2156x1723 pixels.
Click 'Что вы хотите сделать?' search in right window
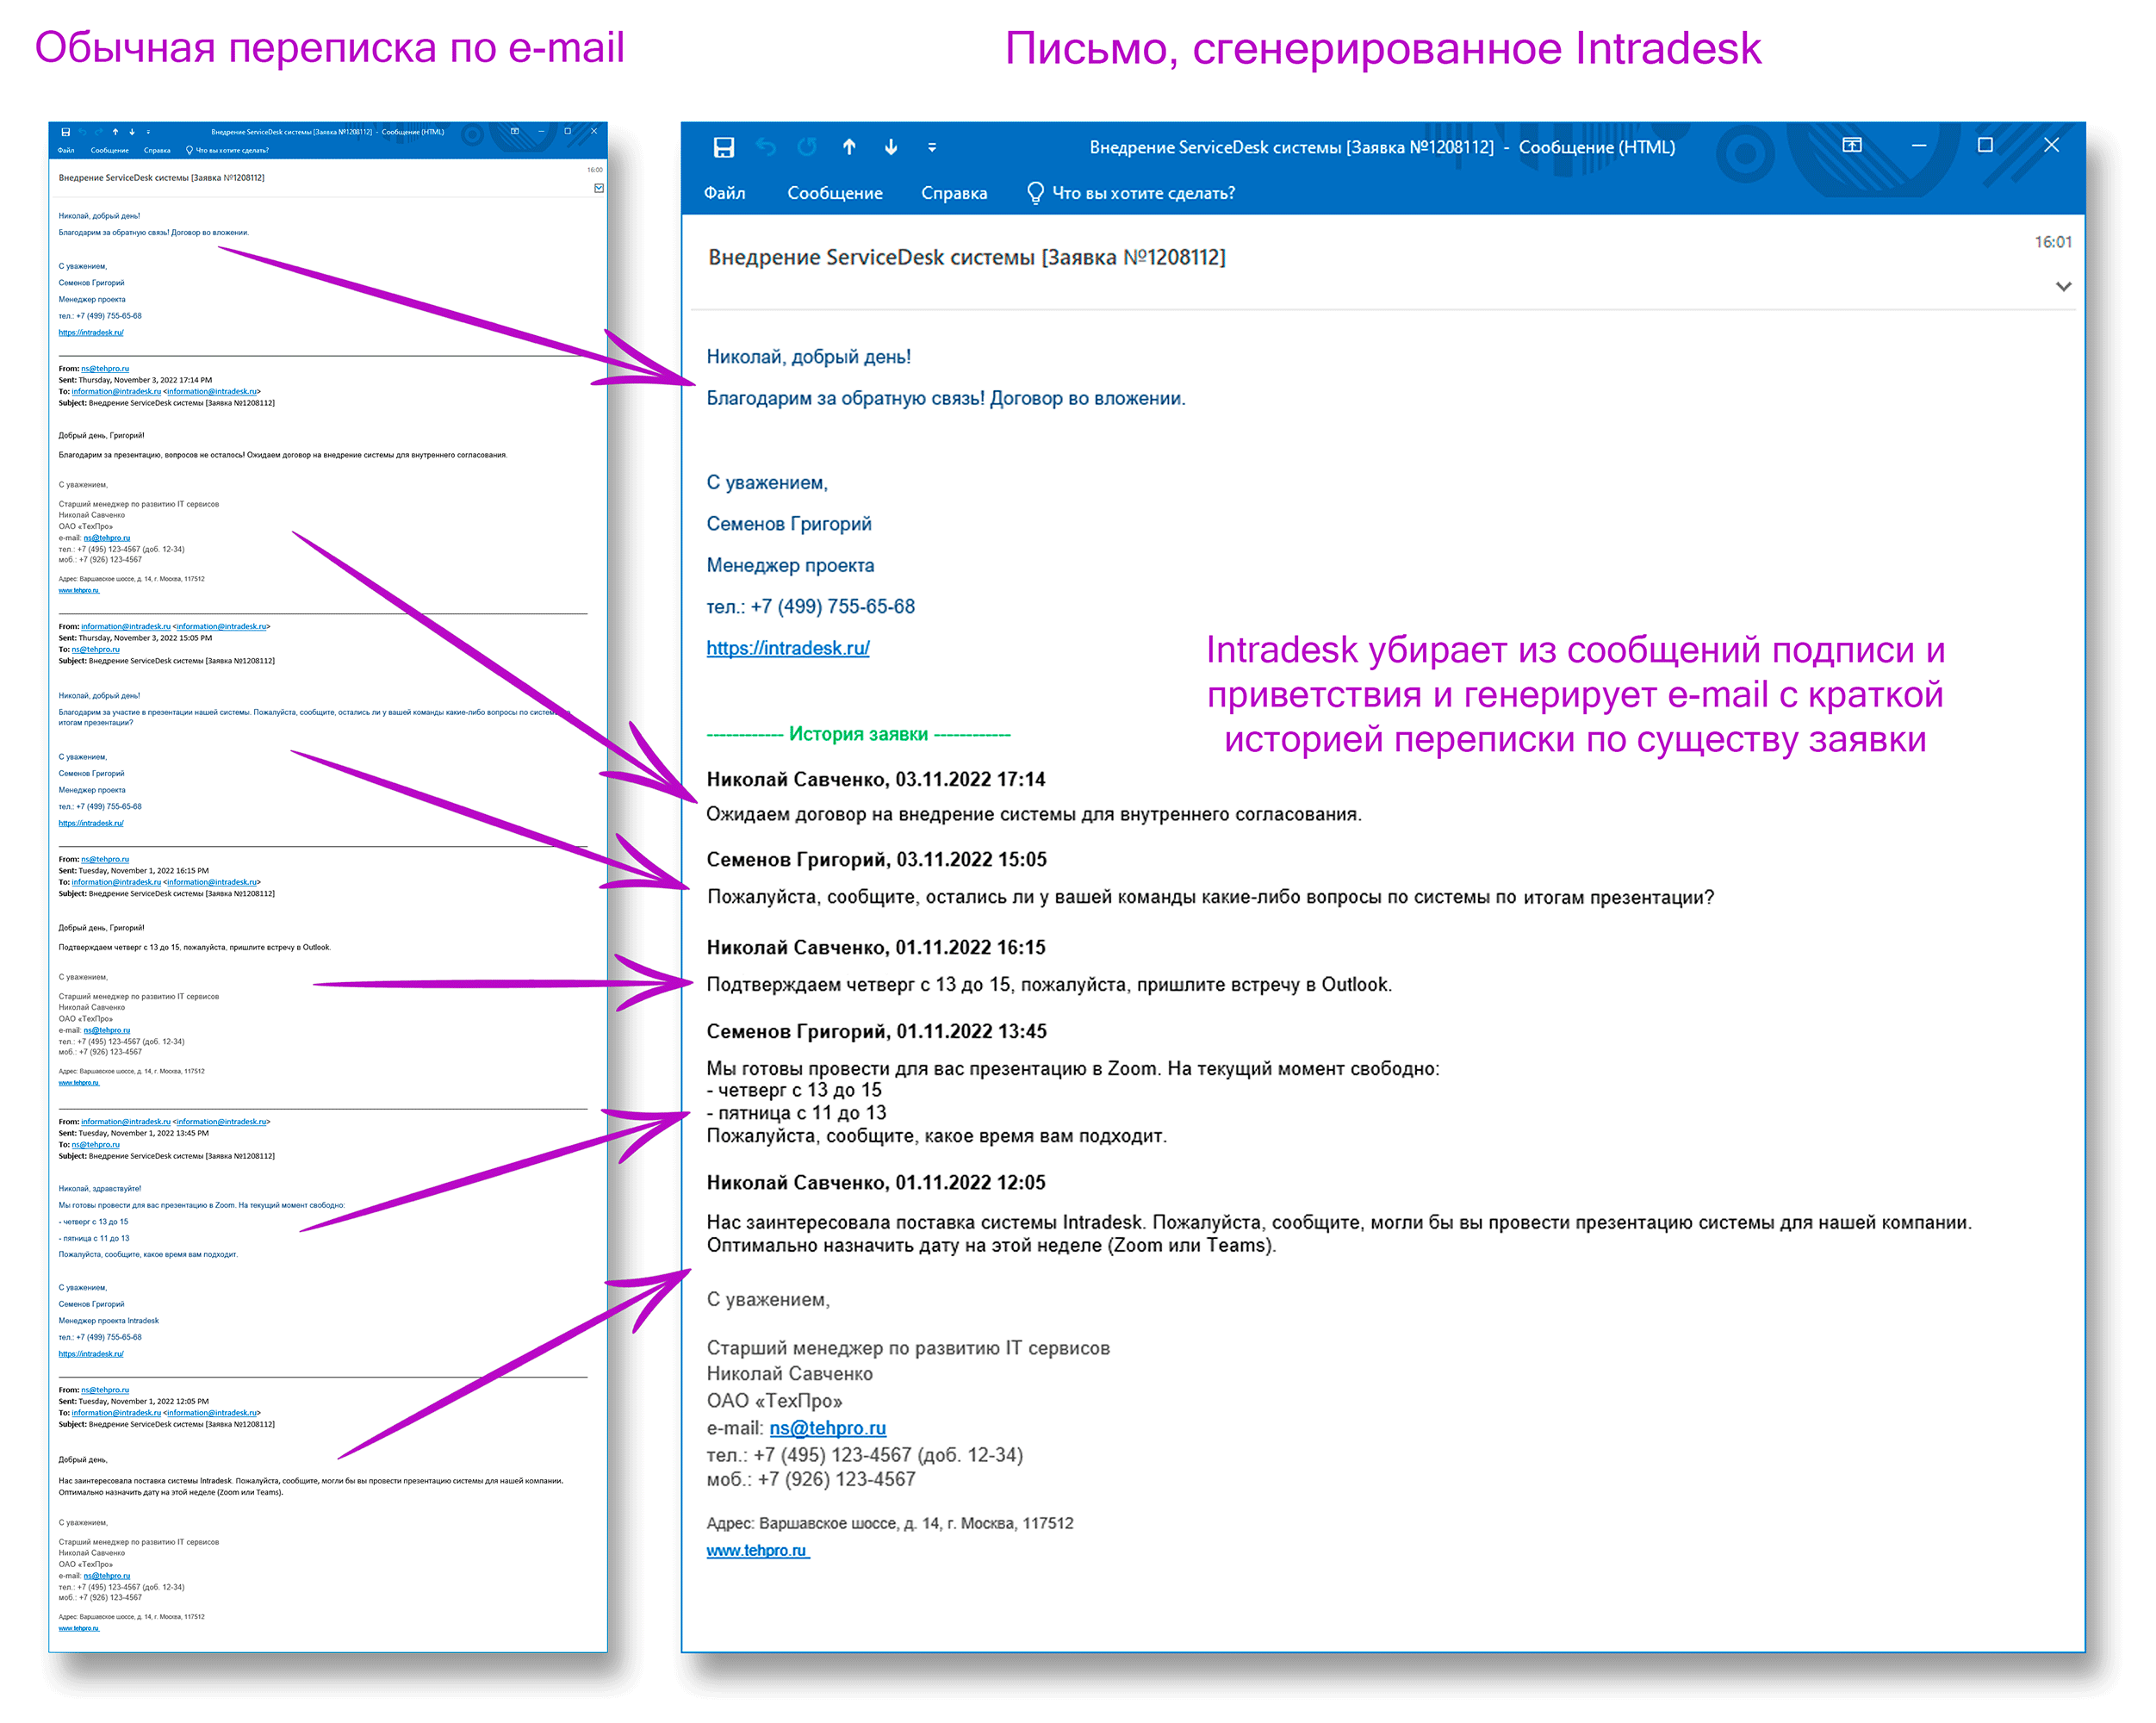(x=1143, y=193)
